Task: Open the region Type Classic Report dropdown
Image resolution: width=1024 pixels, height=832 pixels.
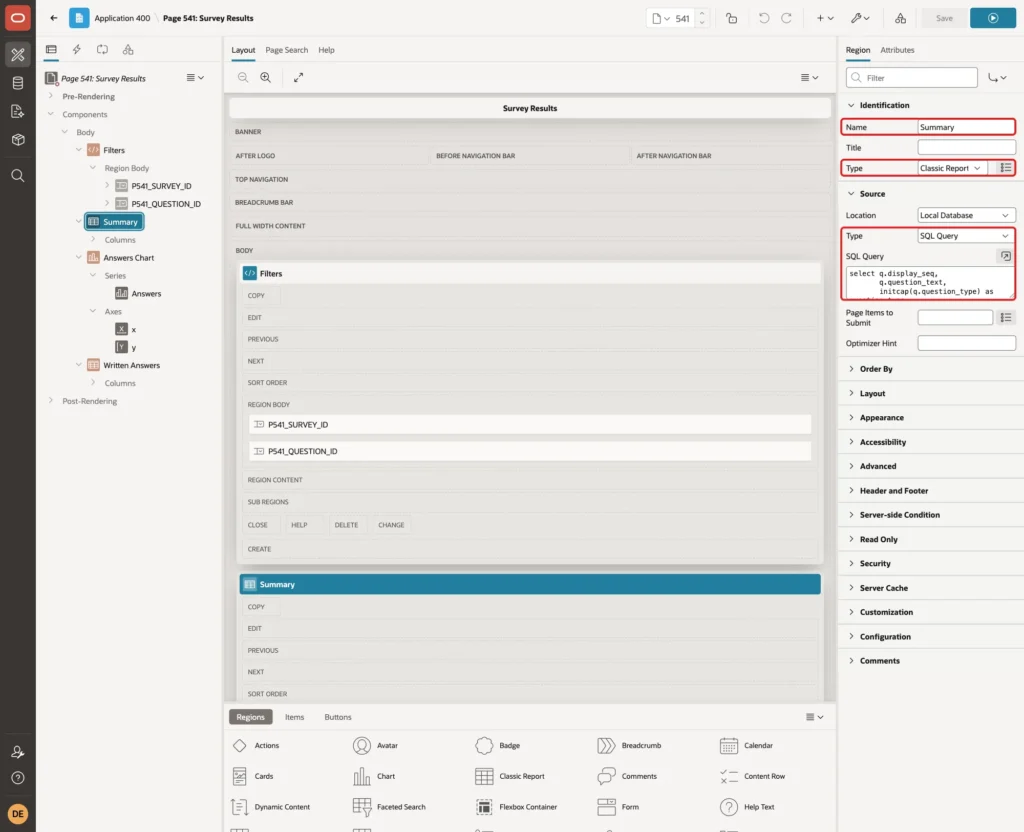Action: [x=952, y=168]
